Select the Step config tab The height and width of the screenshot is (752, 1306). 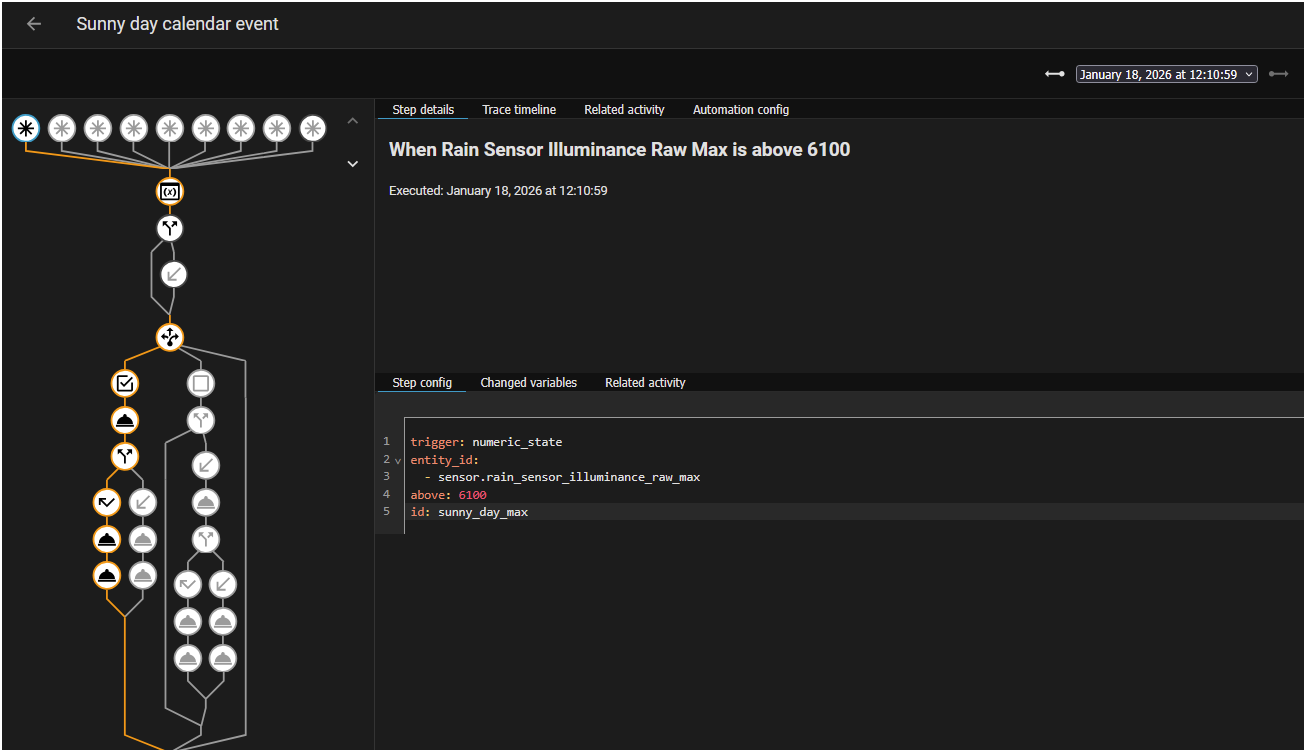421,383
